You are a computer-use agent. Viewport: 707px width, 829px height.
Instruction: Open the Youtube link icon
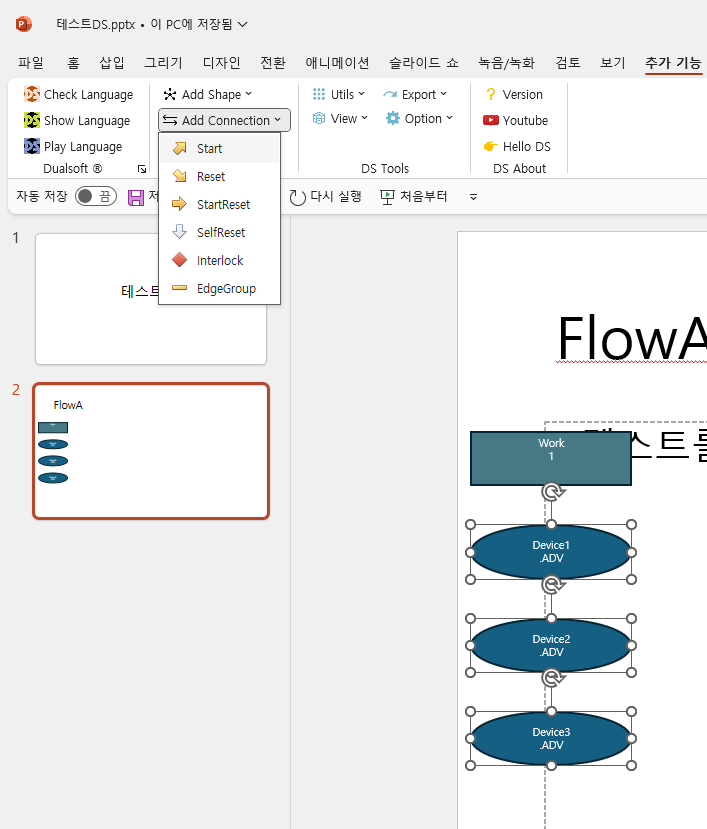coord(491,121)
